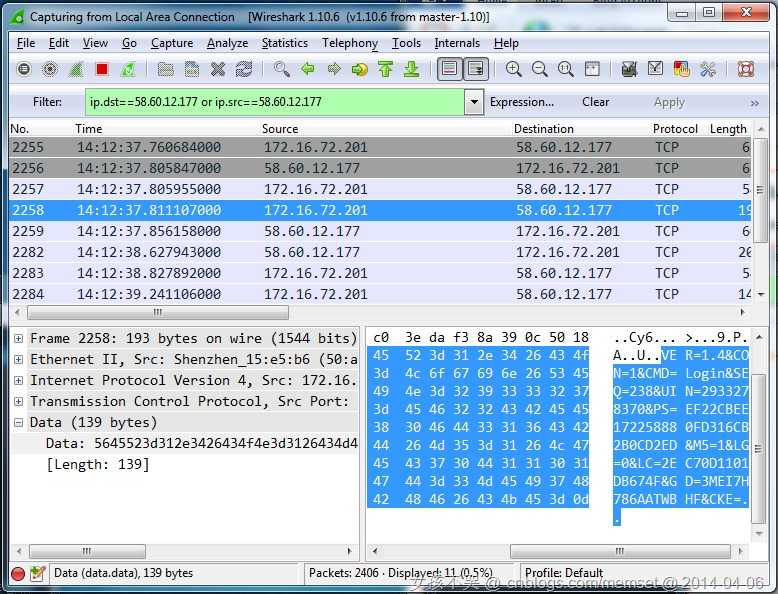Toggle packet list colorize button

point(450,69)
